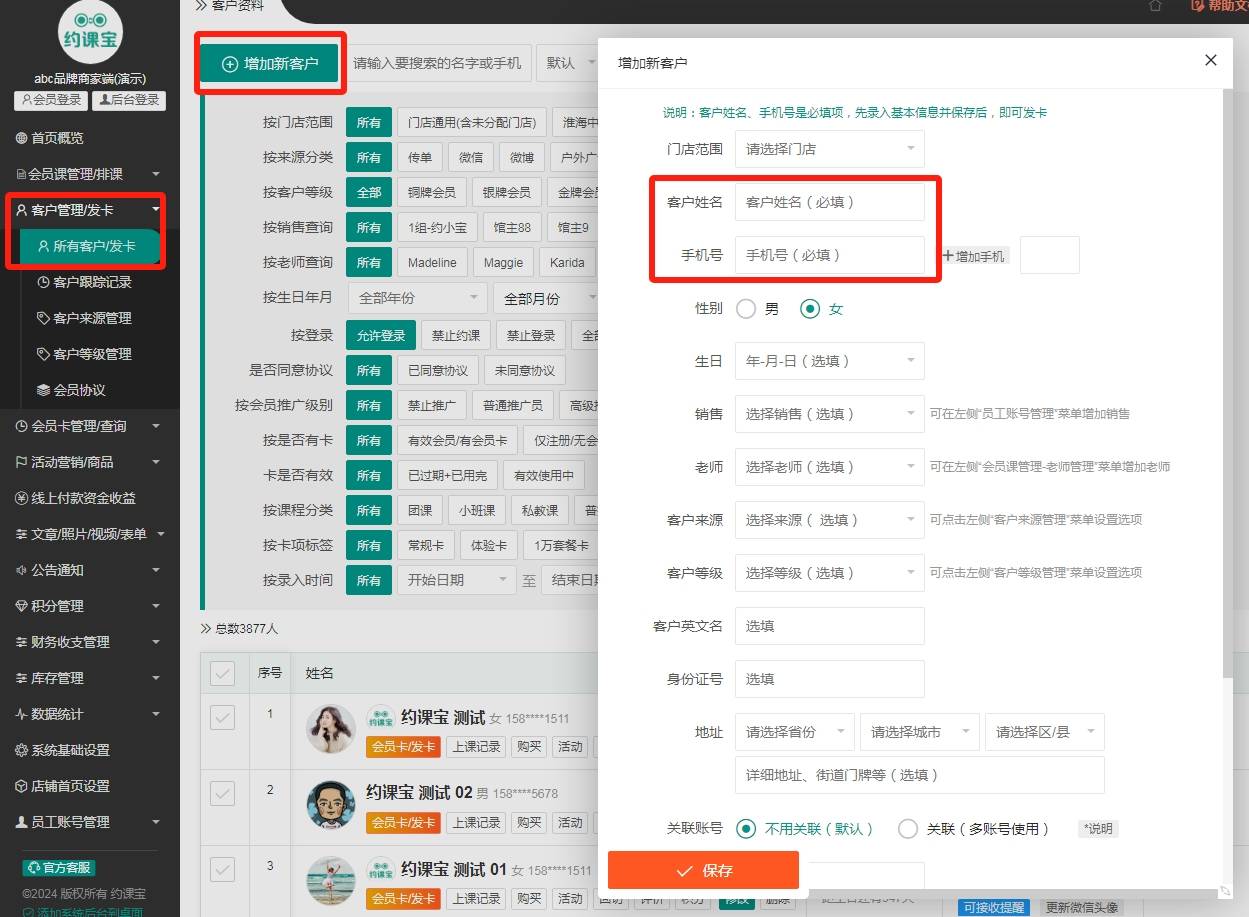Open 首页概览 from the sidebar
1249x917 pixels.
pyautogui.click(x=57, y=138)
